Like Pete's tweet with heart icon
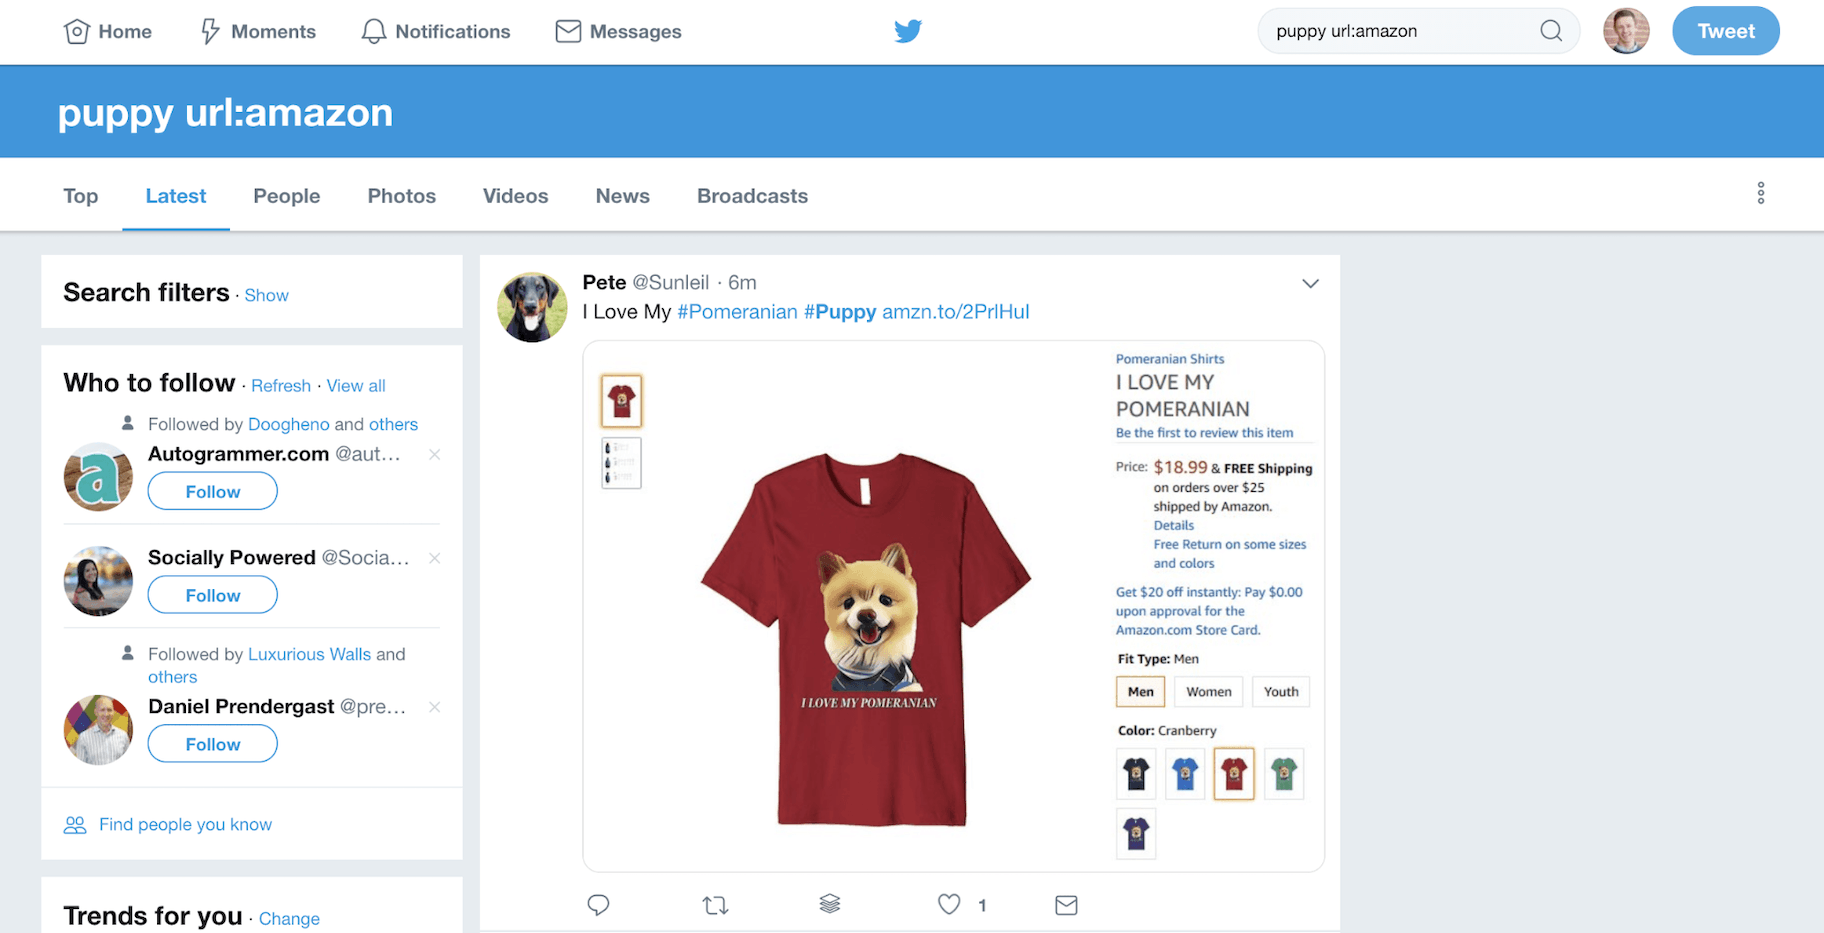The width and height of the screenshot is (1824, 933). (x=949, y=904)
